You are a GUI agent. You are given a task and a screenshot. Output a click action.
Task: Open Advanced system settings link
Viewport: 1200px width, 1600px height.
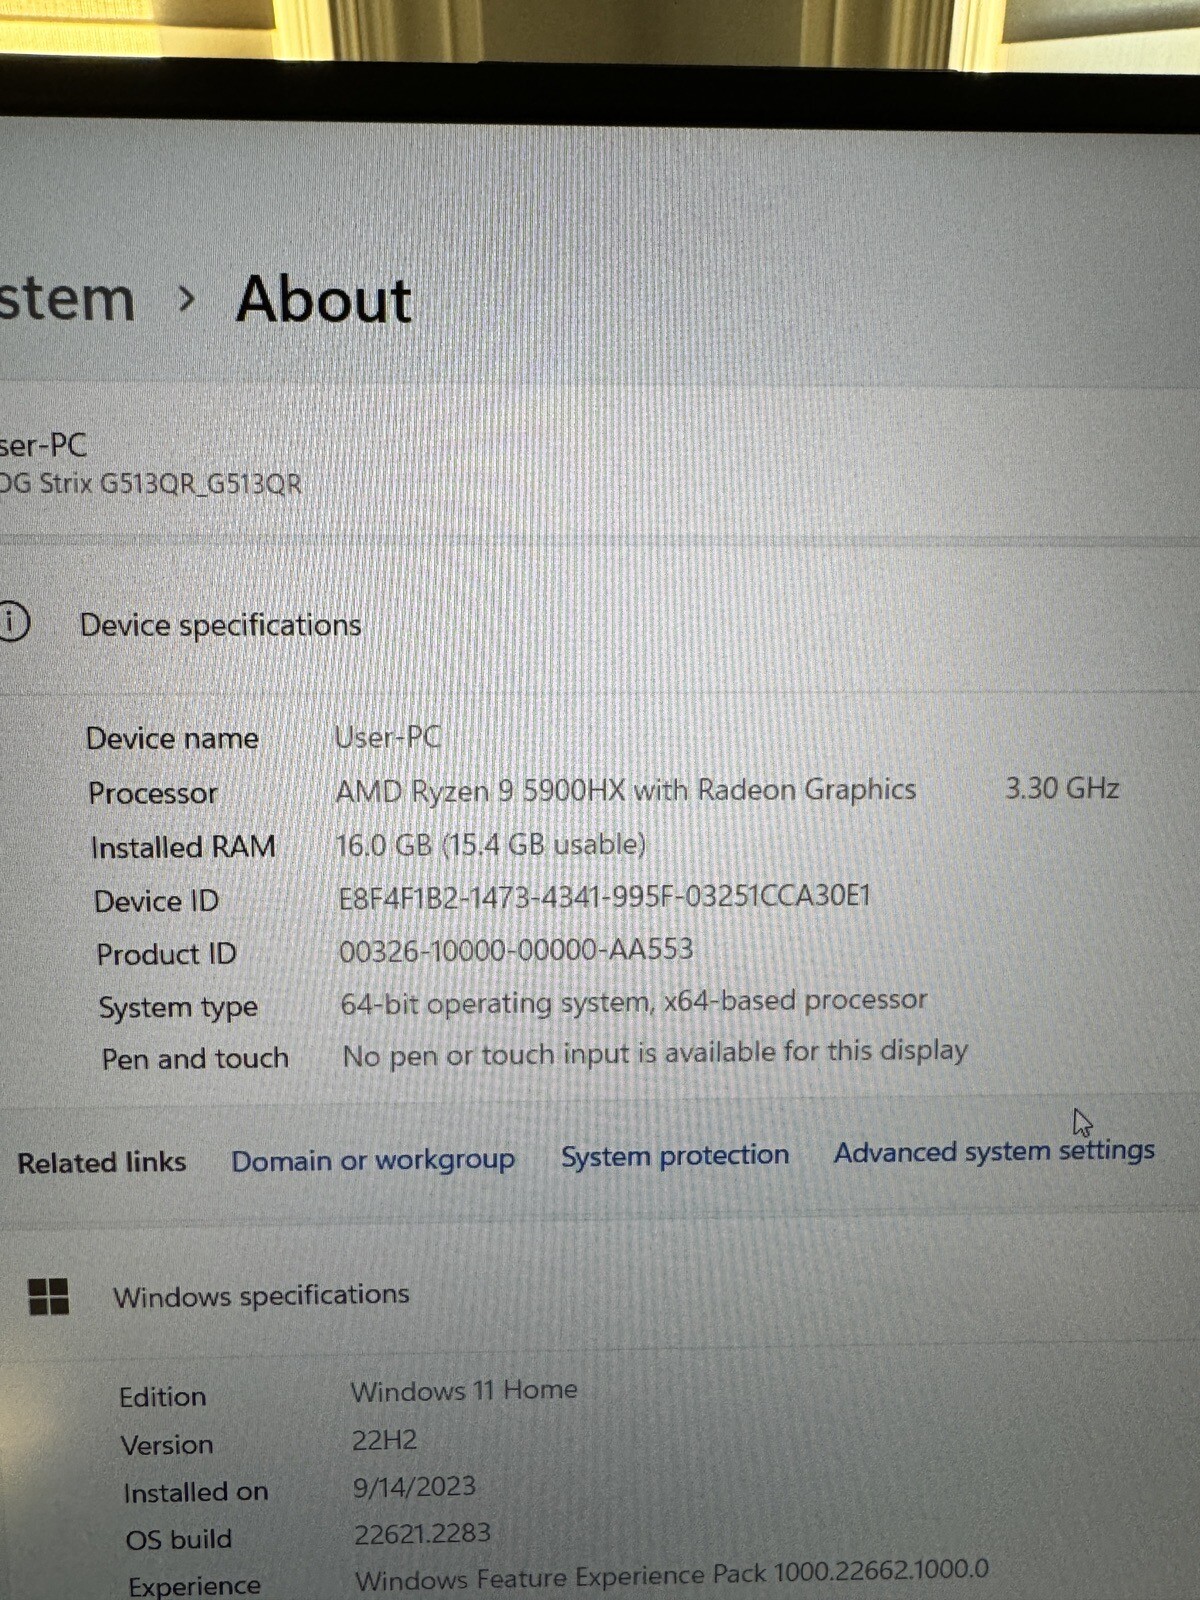click(x=994, y=1152)
